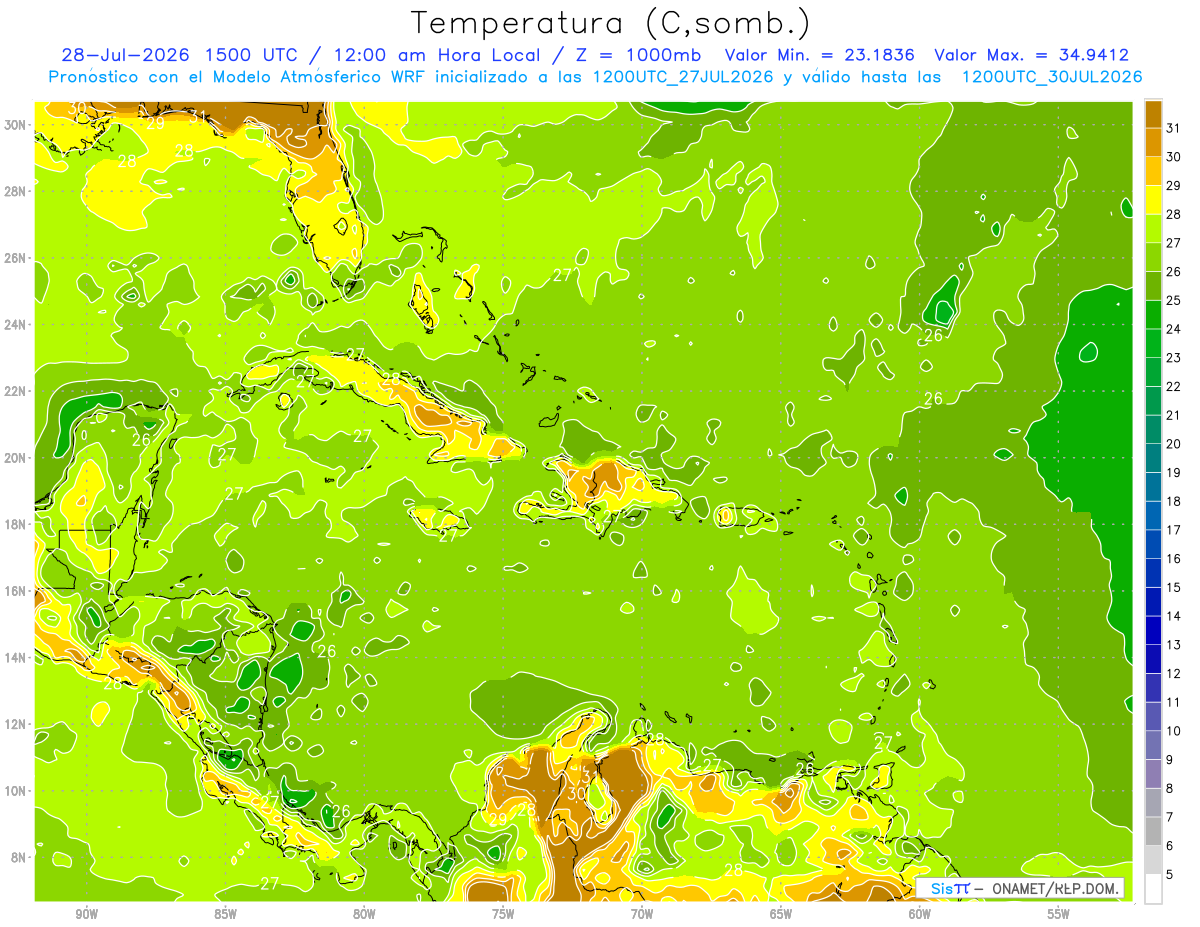Click the "12" label on the color scale

(1174, 673)
